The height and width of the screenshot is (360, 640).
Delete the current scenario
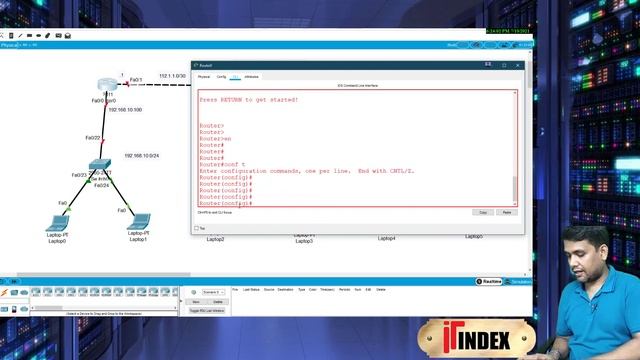tap(218, 302)
